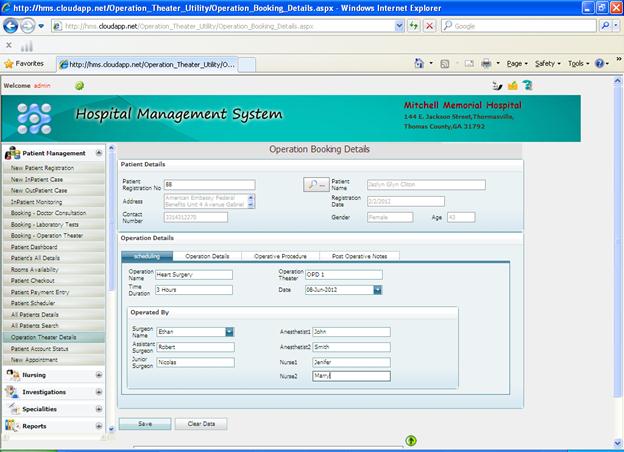Expand the Nursing sidebar section
Viewport: 624px width, 452px height.
98,375
